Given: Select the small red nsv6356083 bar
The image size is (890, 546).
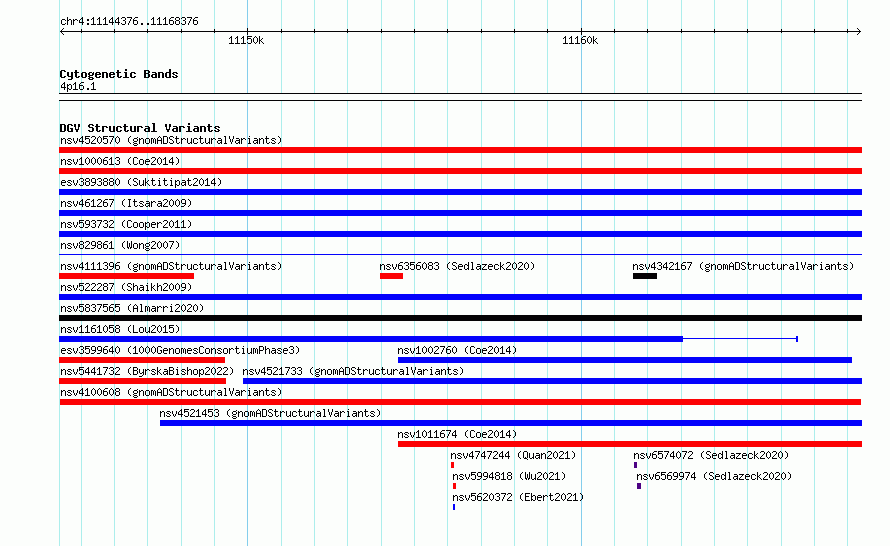Looking at the screenshot, I should coord(392,276).
